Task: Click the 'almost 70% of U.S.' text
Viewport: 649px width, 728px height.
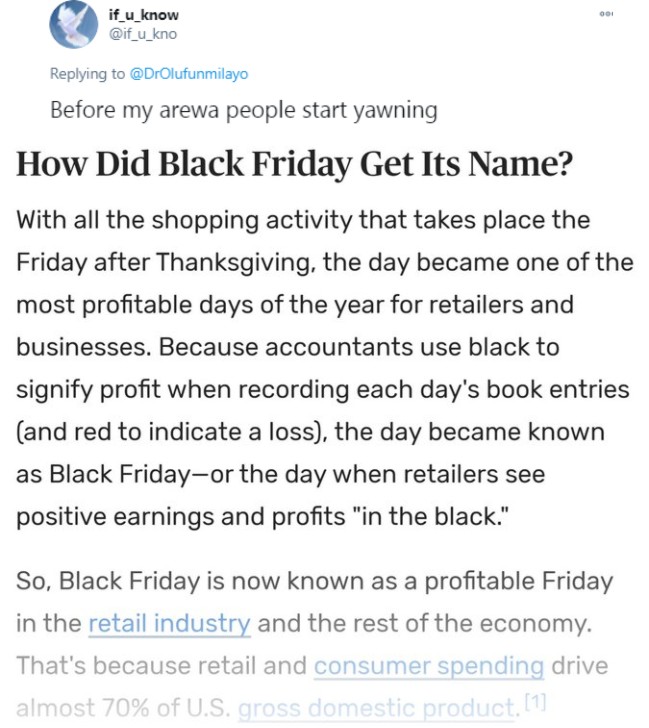Action: pos(123,708)
